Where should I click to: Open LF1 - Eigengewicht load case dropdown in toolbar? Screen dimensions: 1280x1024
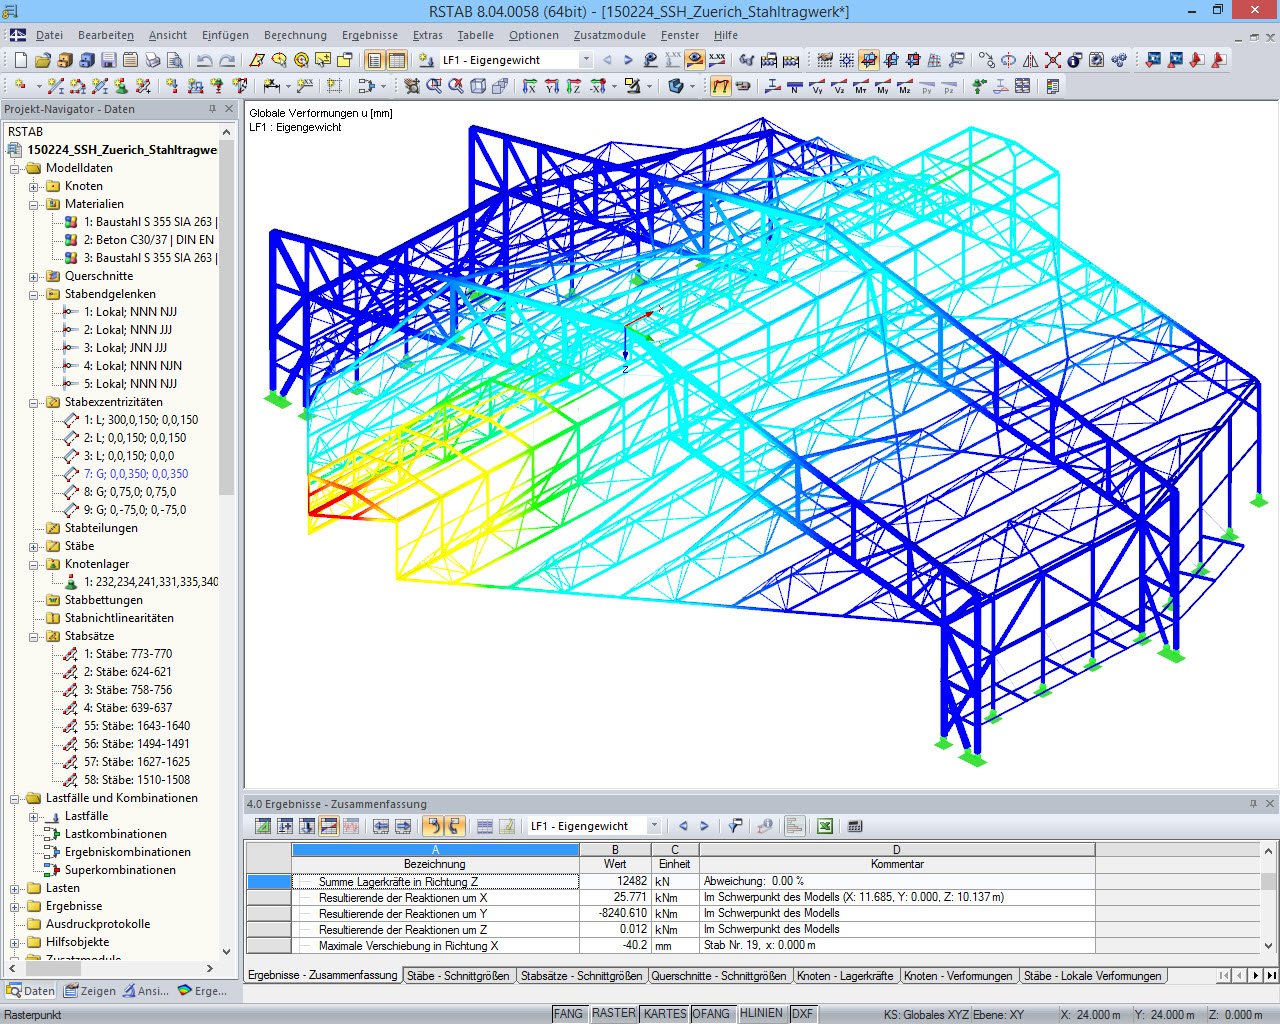point(586,60)
